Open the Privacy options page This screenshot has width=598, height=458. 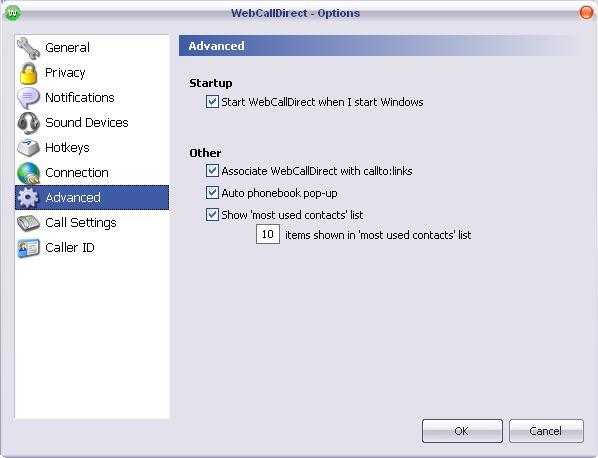coord(92,73)
